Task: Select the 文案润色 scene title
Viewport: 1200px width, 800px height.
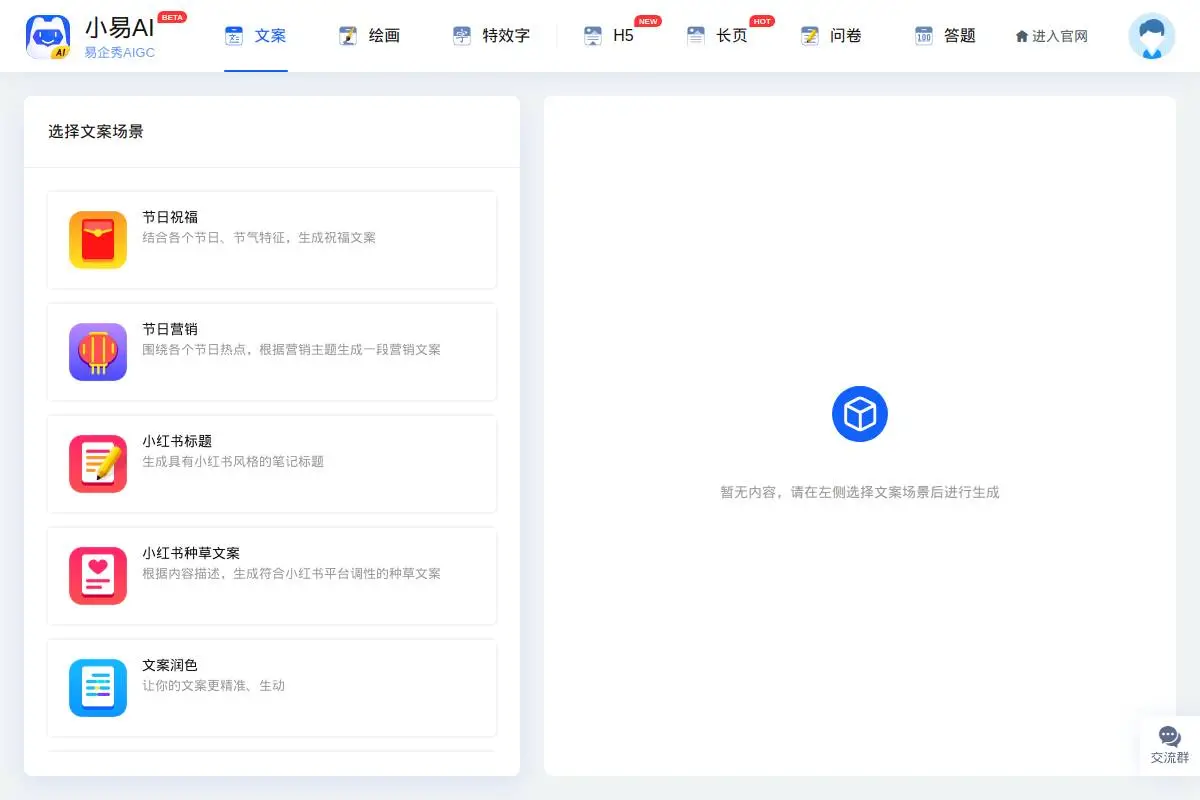Action: point(170,665)
